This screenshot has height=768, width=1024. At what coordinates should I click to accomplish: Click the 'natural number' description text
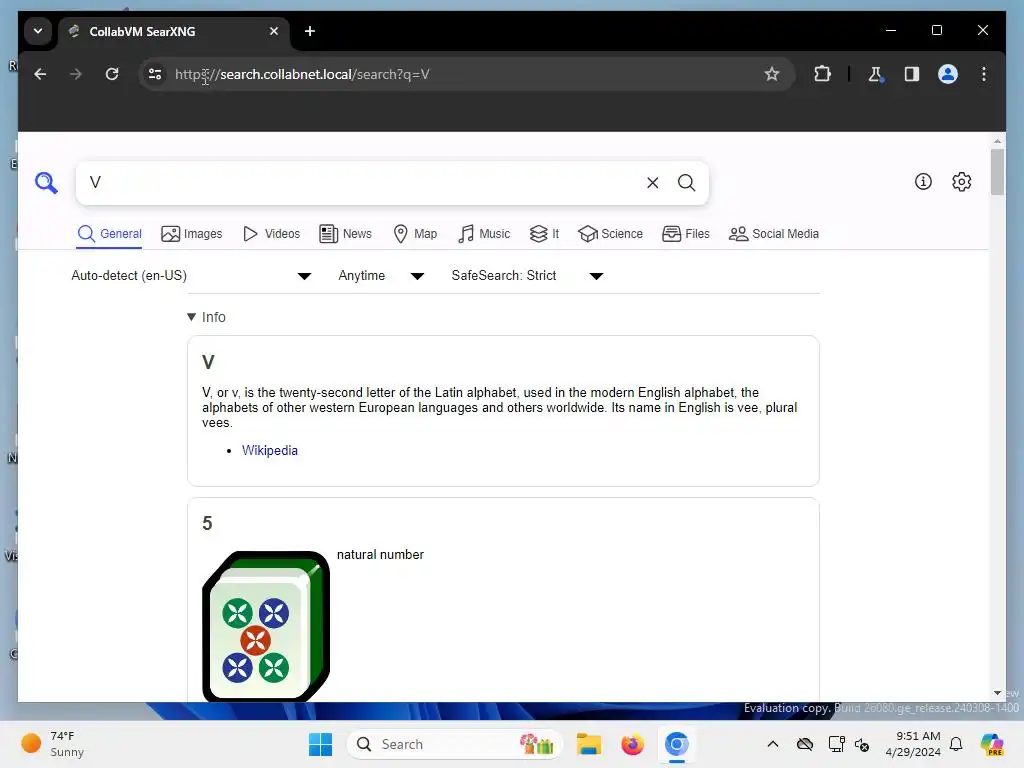pos(380,554)
